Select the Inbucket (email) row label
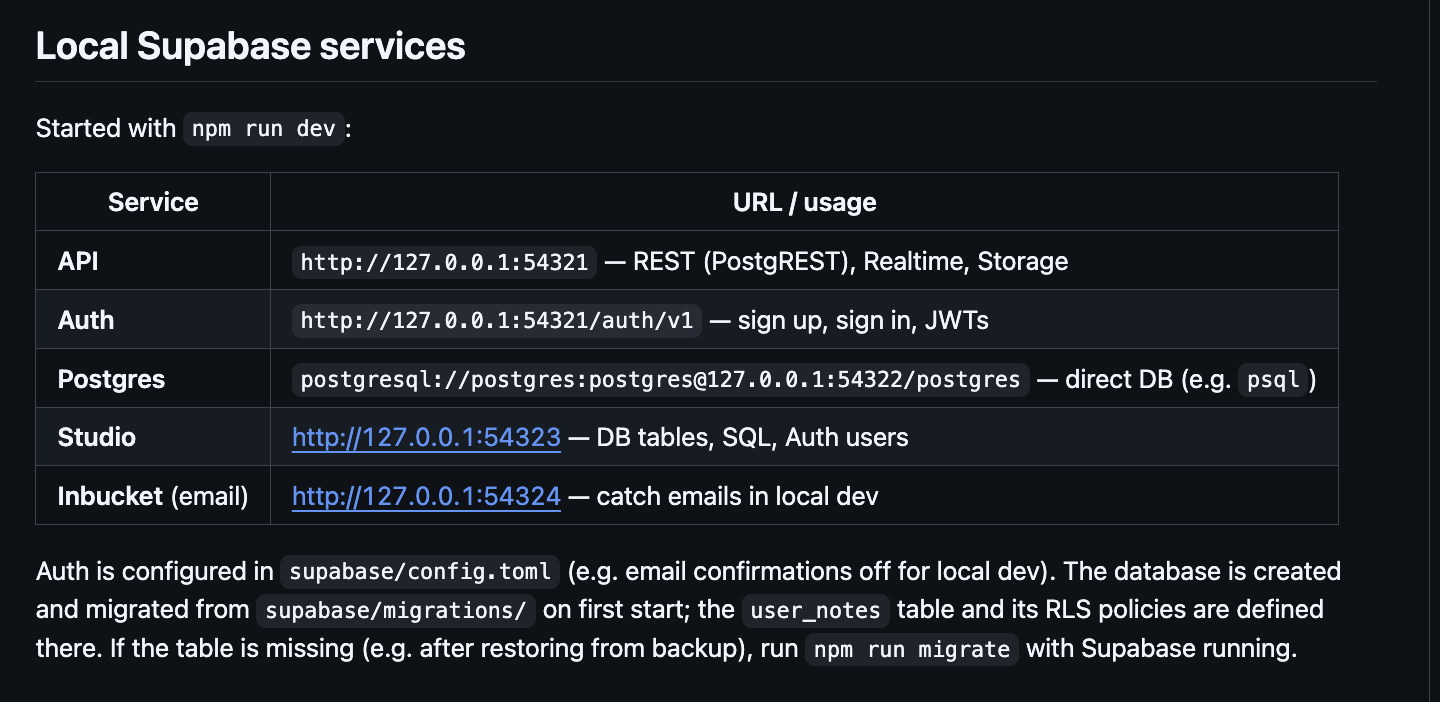The height and width of the screenshot is (702, 1440). click(153, 496)
